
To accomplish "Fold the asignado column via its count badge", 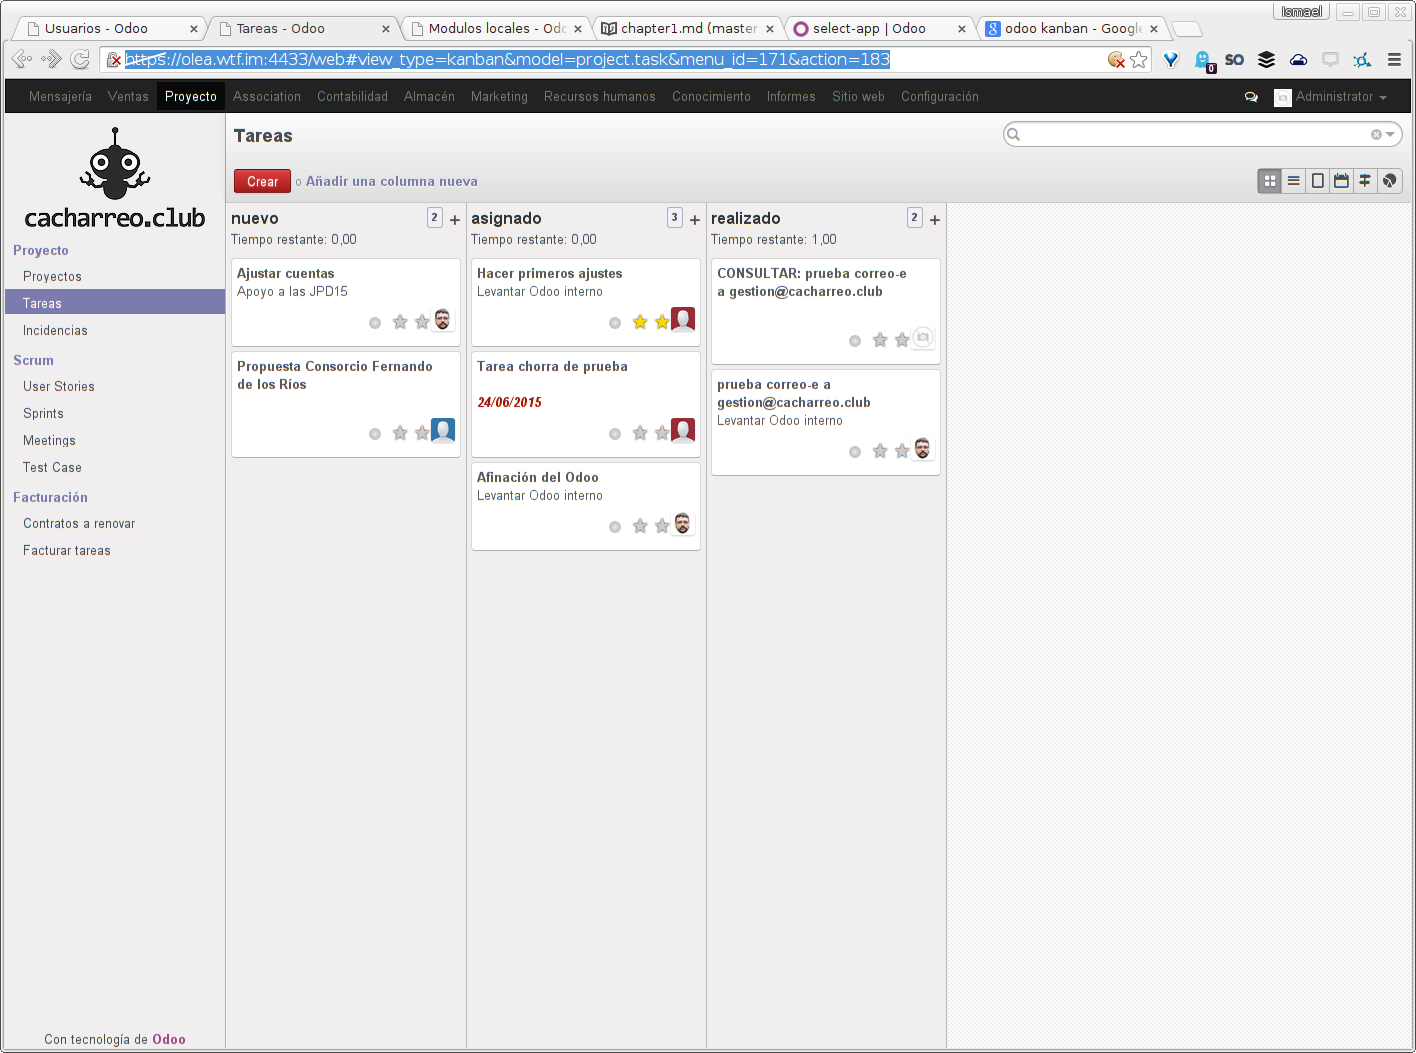I will click(x=675, y=218).
